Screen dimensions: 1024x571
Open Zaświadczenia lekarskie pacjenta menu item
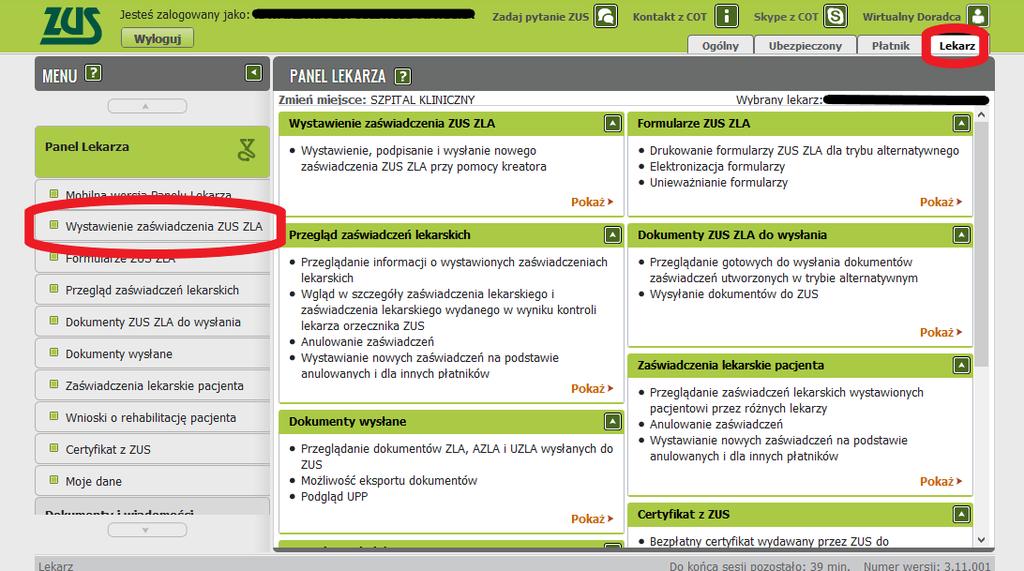(x=153, y=386)
